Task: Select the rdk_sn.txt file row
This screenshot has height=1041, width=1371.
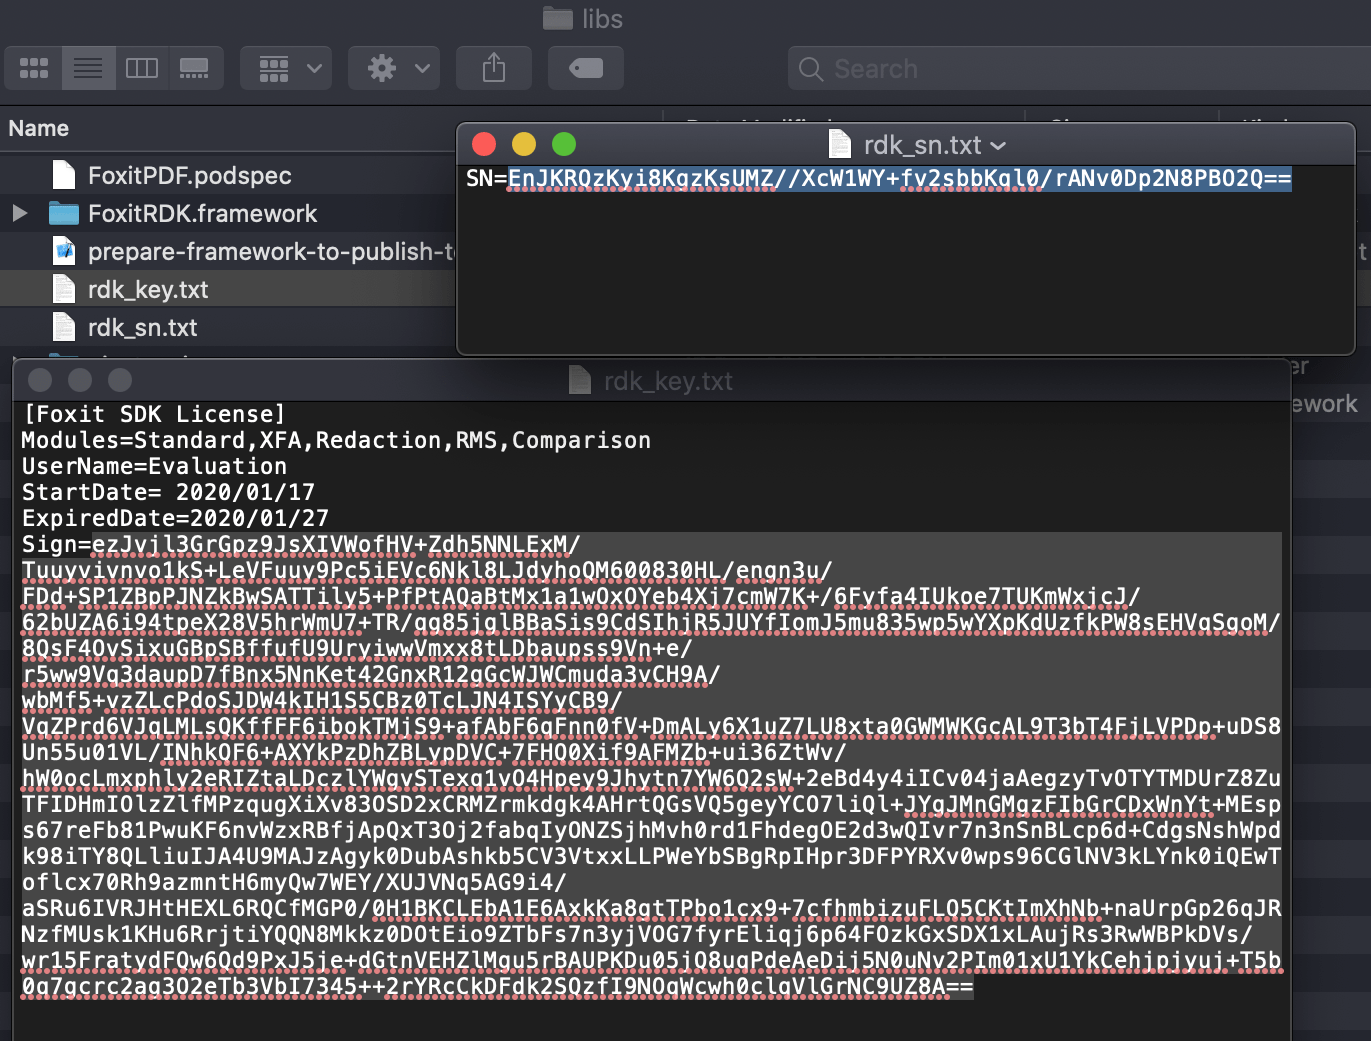Action: coord(228,327)
